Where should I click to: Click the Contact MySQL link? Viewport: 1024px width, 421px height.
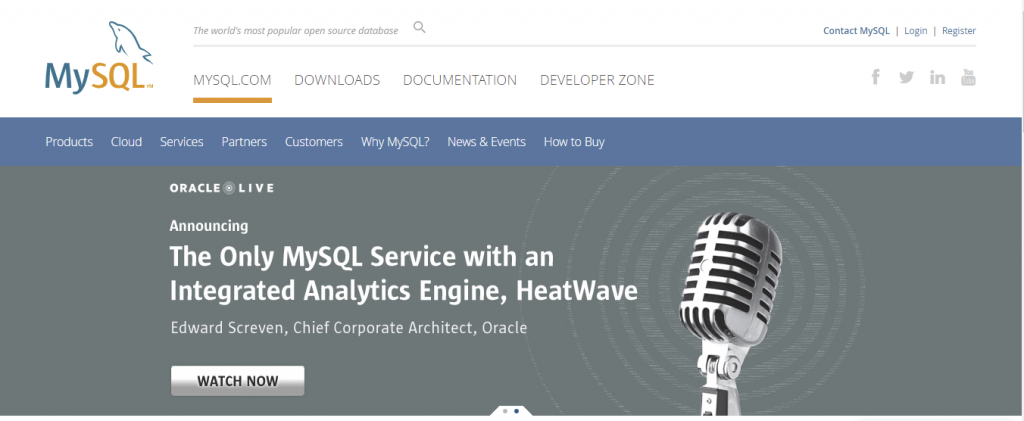coord(856,31)
